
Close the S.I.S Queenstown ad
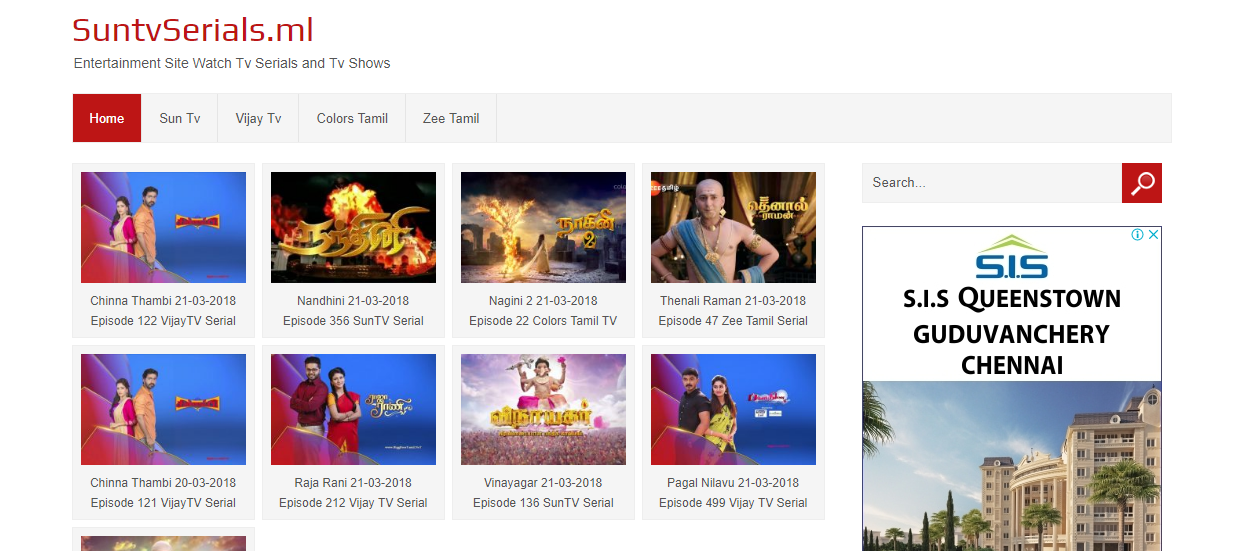pos(1153,235)
